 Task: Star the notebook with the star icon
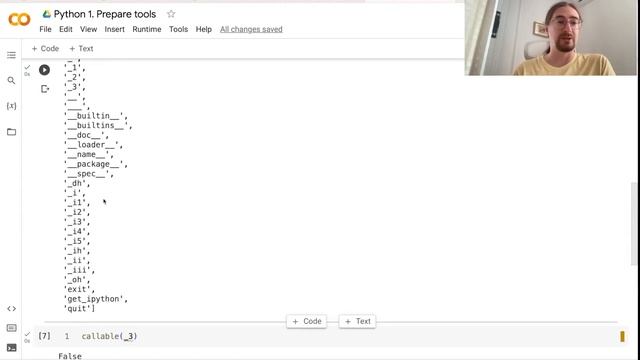(171, 14)
